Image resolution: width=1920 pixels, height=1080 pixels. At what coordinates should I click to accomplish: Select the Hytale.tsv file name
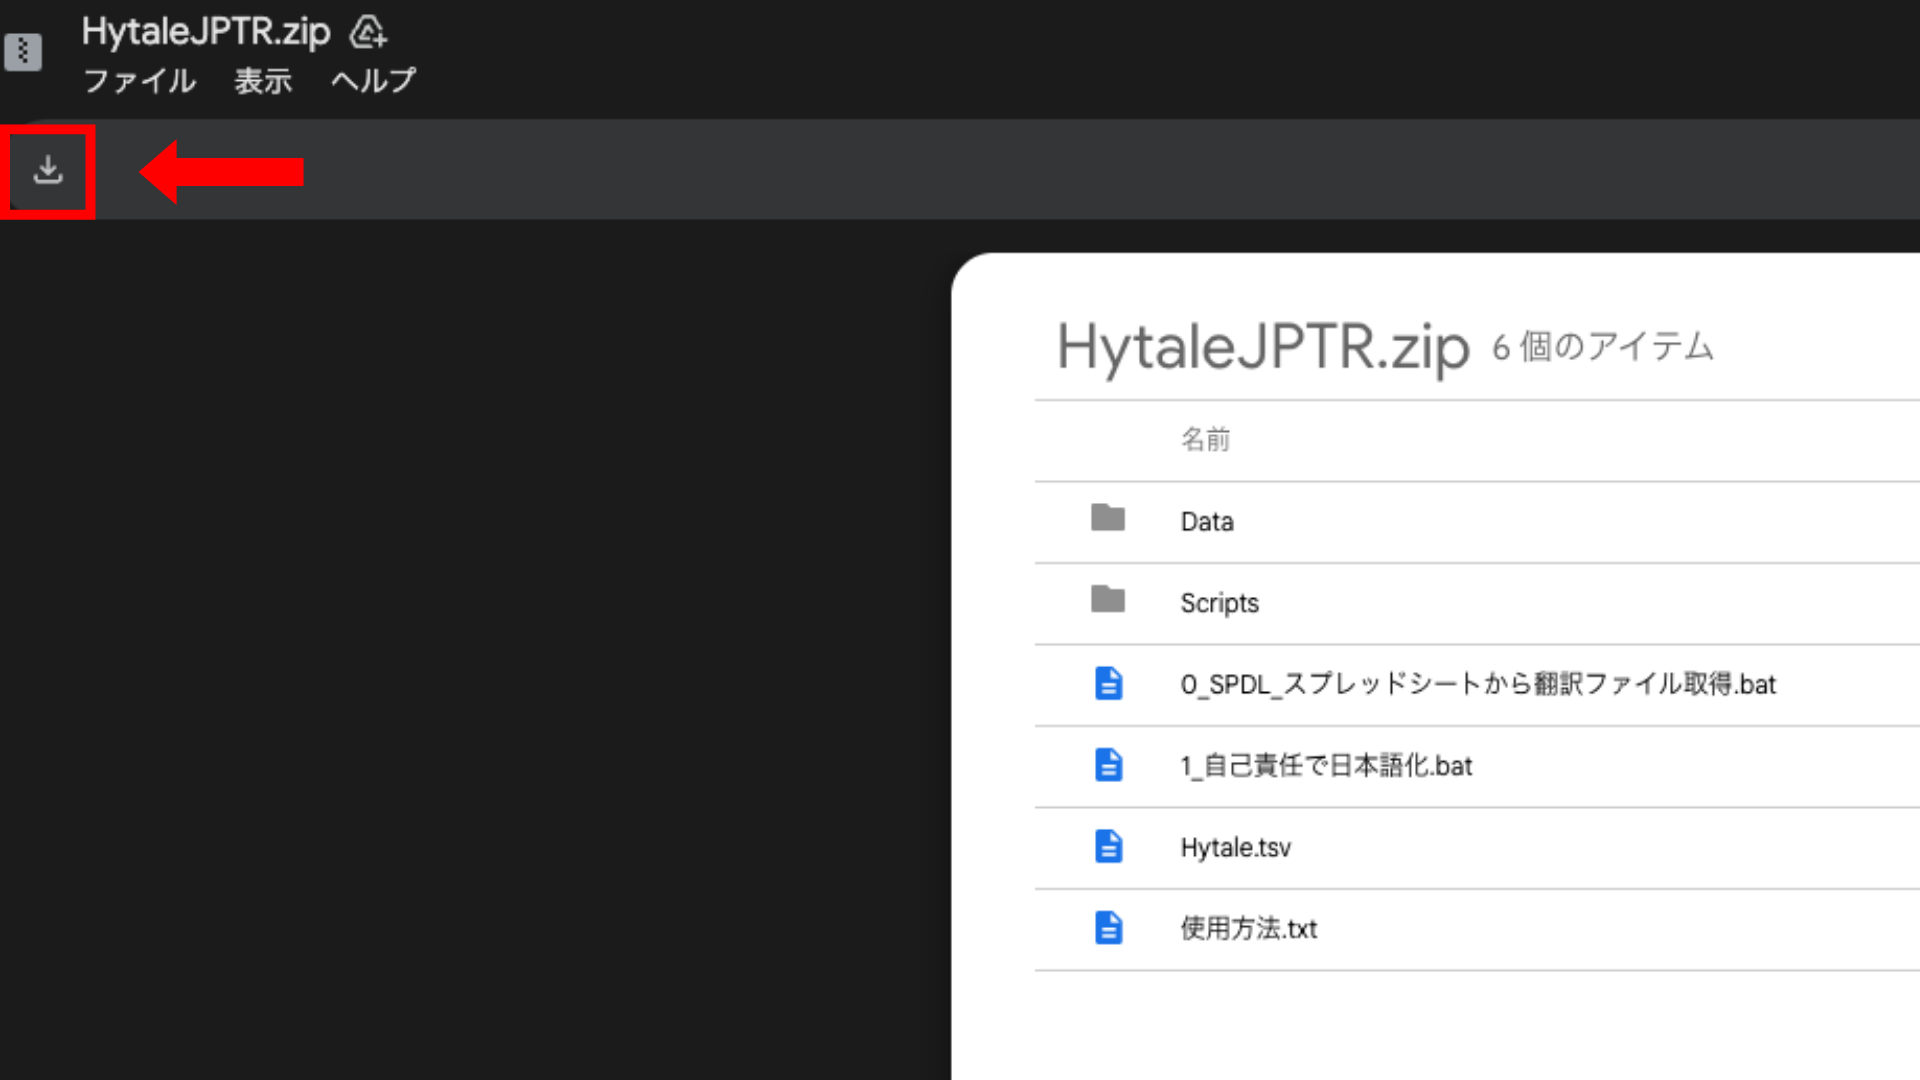pos(1235,848)
